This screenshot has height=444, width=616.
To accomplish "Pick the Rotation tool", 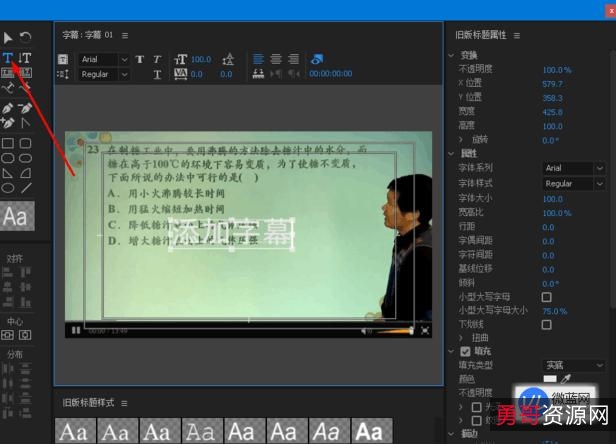I will pos(26,37).
